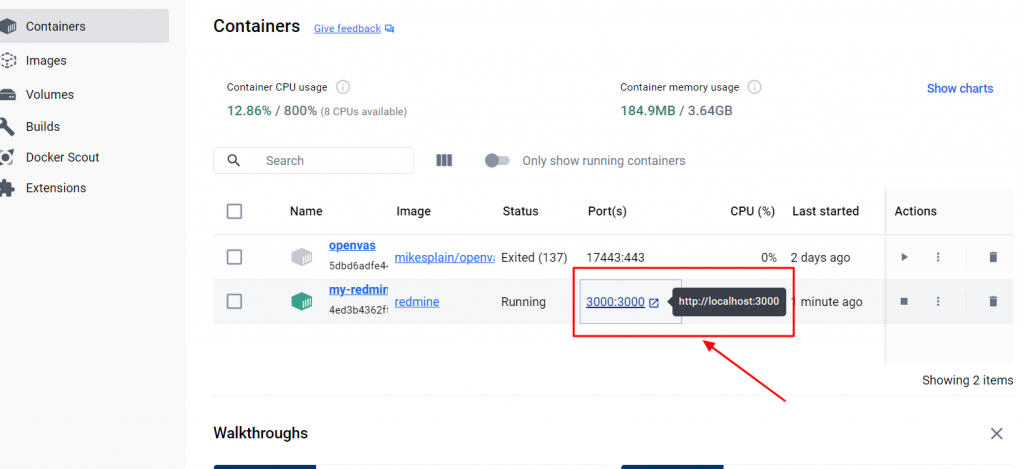The width and height of the screenshot is (1024, 469).
Task: Click the info icon beside Container CPU usage
Action: [x=343, y=87]
